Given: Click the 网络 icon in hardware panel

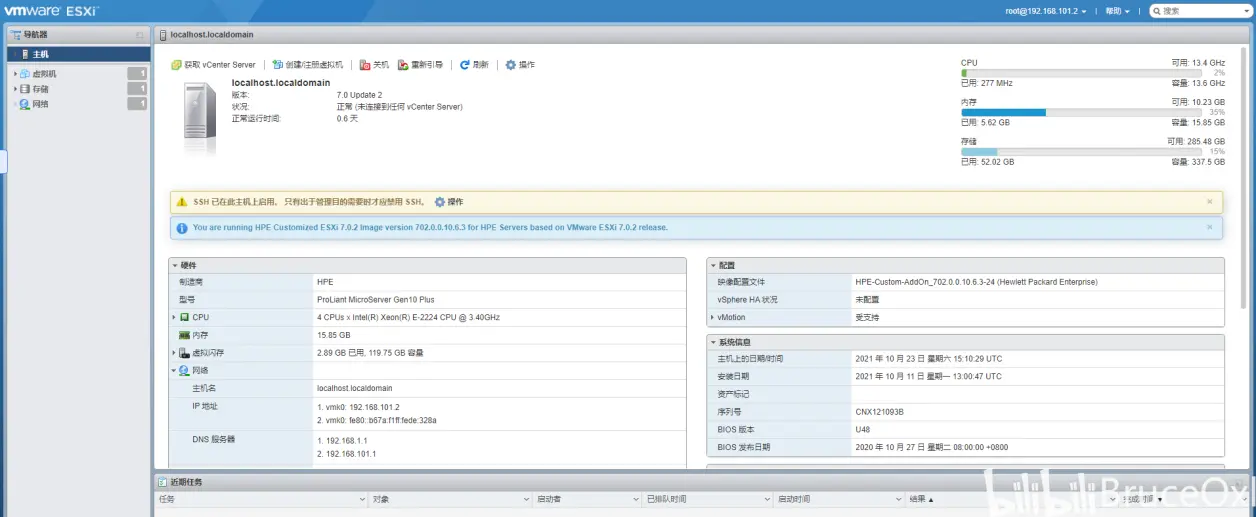Looking at the screenshot, I should pyautogui.click(x=185, y=370).
